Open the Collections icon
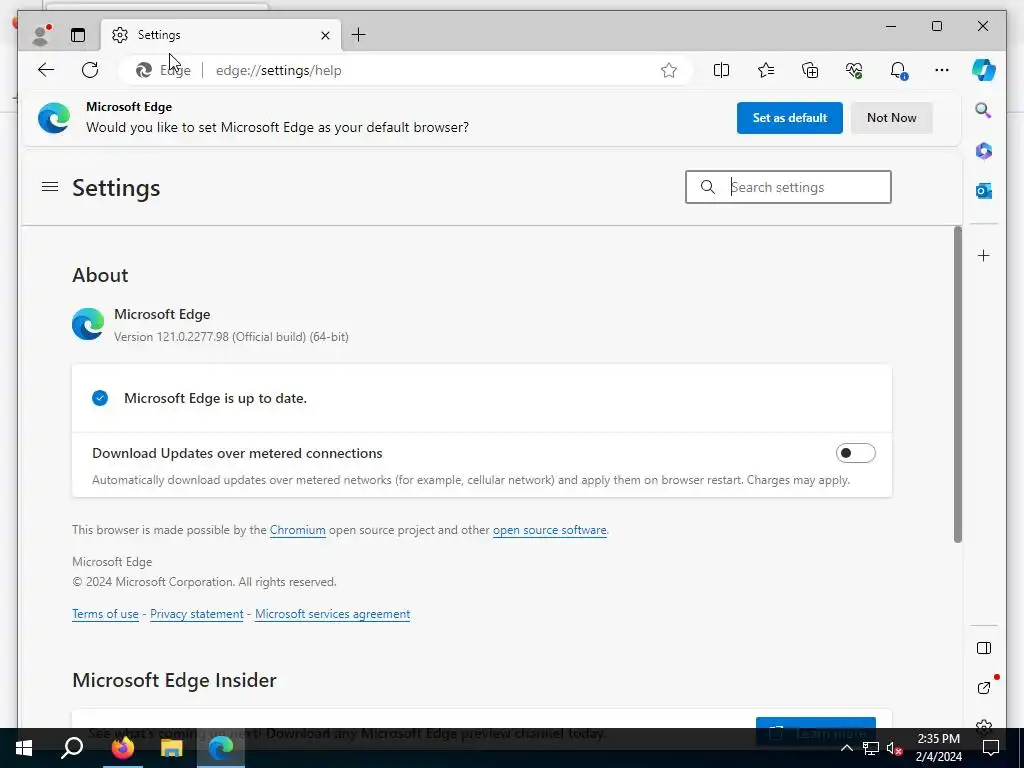1024x768 pixels. tap(810, 70)
